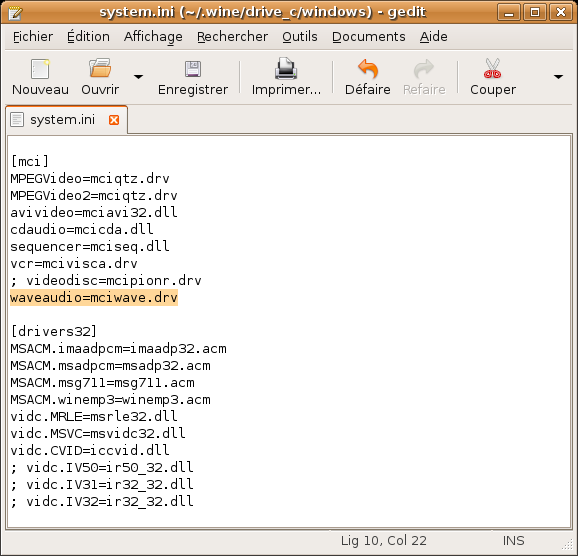Cut selection with the Couper scissors icon
578x556 pixels.
pos(493,69)
